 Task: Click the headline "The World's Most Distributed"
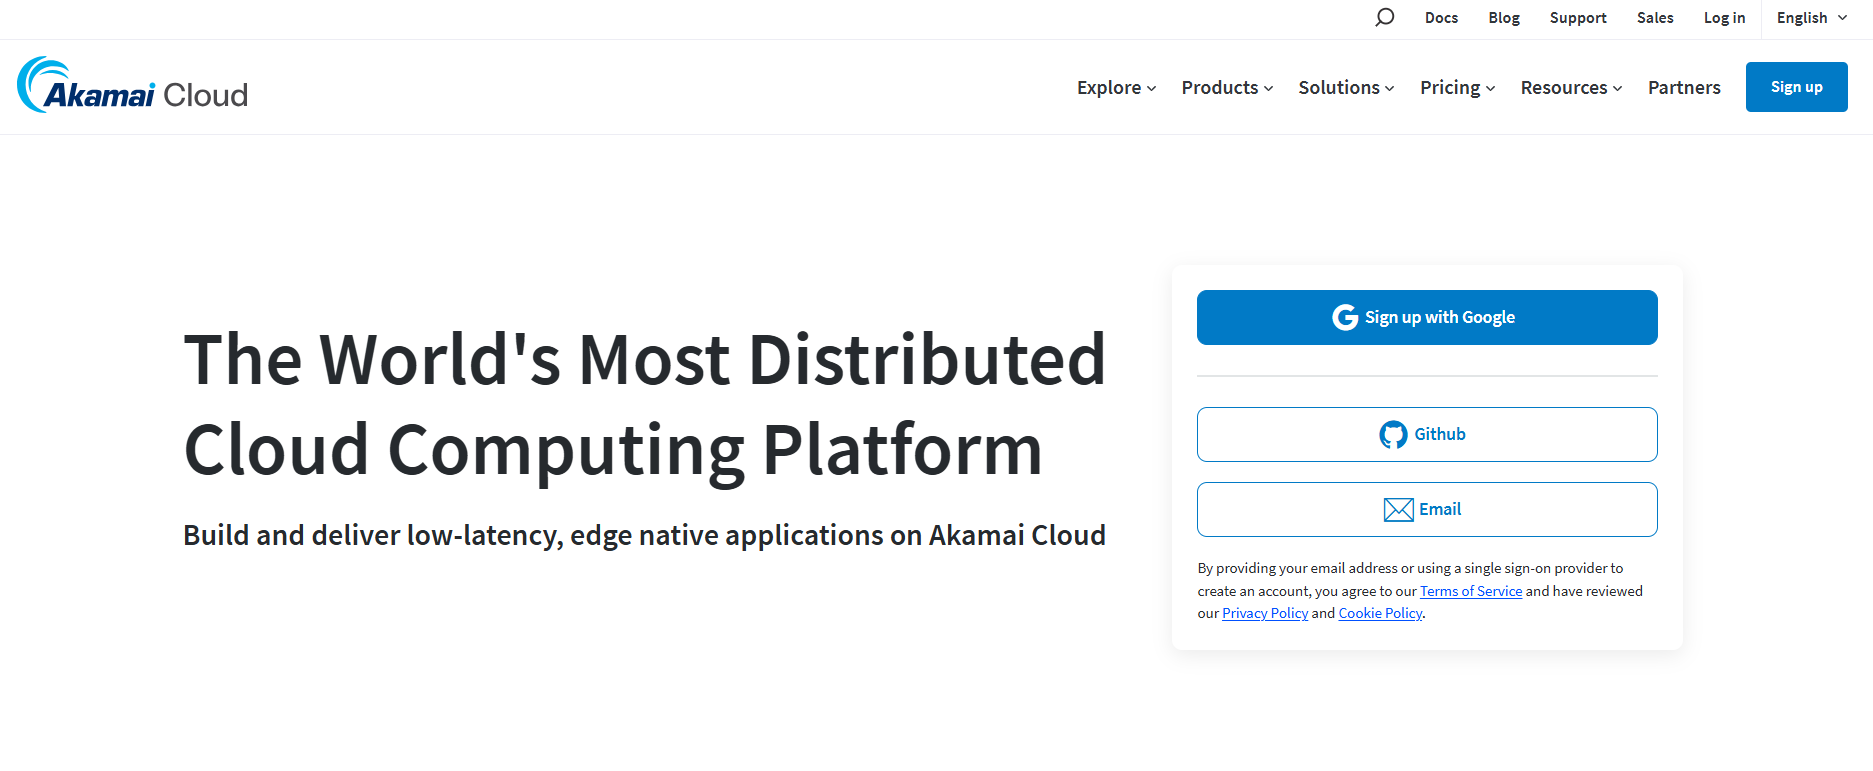[x=645, y=359]
